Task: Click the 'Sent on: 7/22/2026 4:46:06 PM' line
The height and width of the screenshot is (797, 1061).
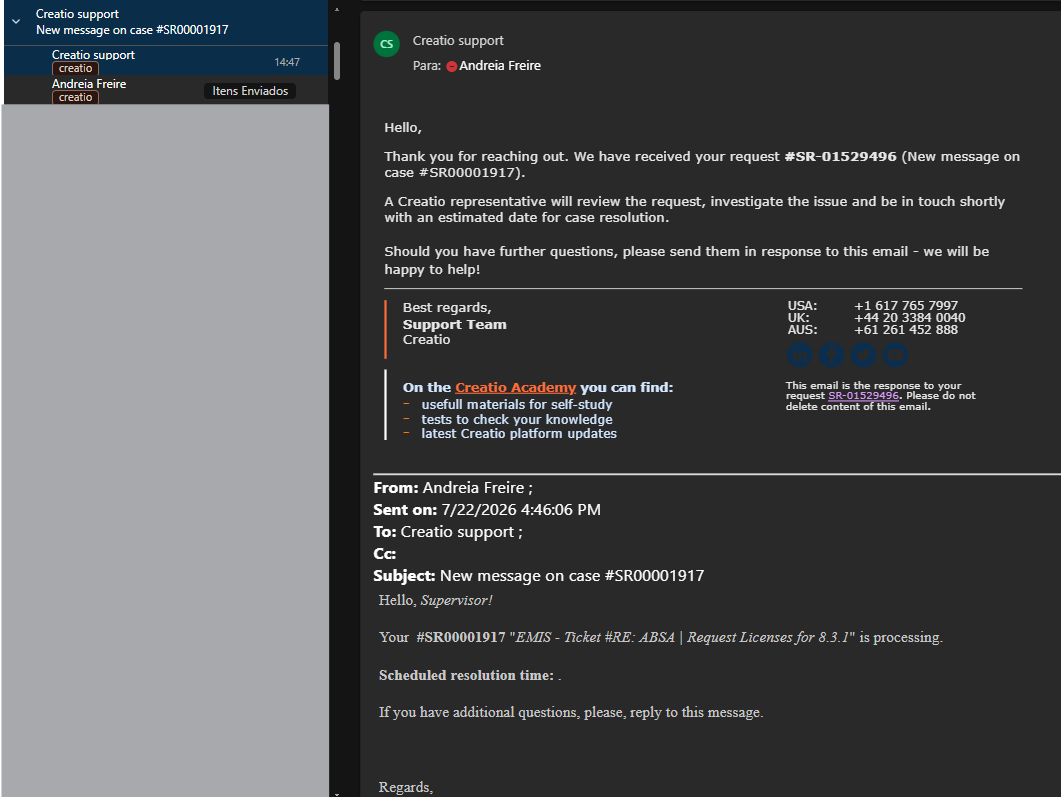Action: [x=487, y=509]
